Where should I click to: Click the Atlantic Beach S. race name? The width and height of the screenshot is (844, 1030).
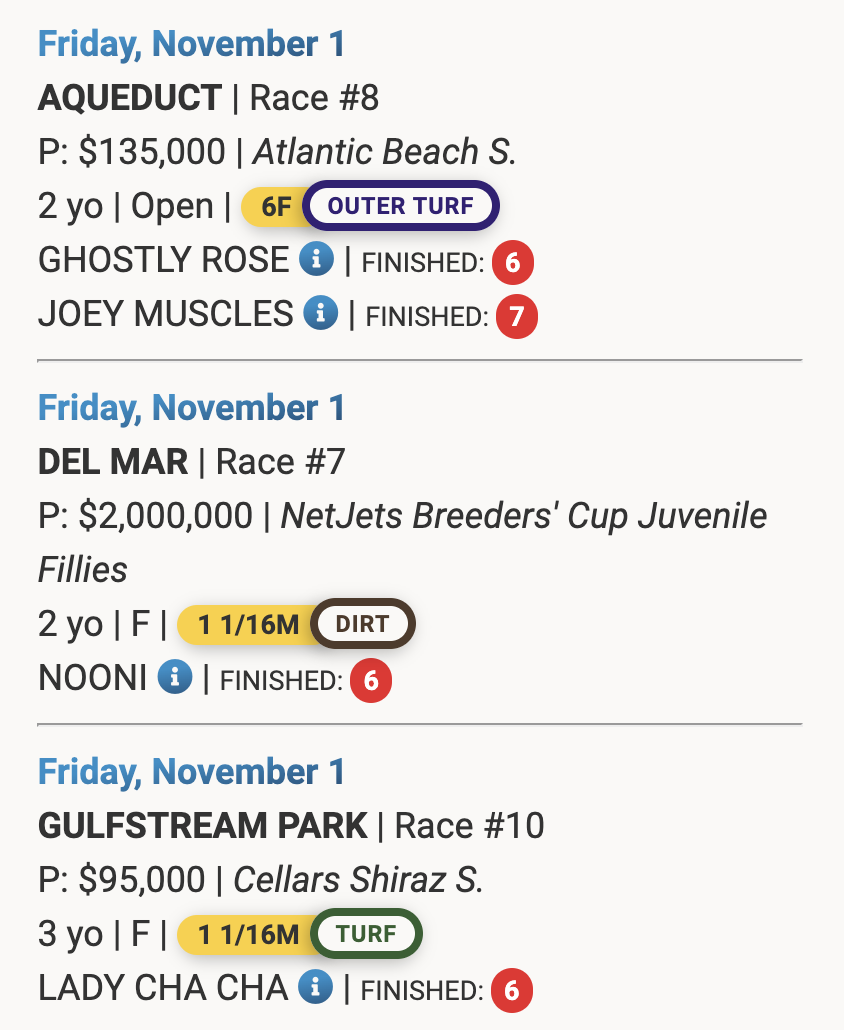pos(384,152)
